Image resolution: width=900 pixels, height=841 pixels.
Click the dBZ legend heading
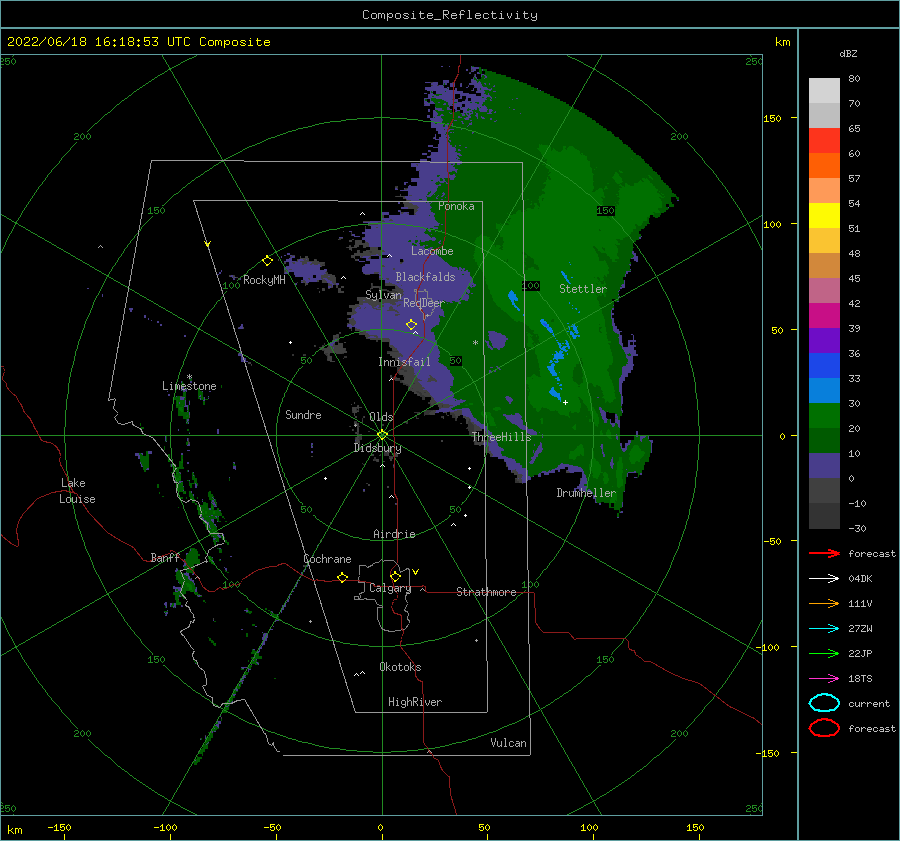click(x=848, y=53)
